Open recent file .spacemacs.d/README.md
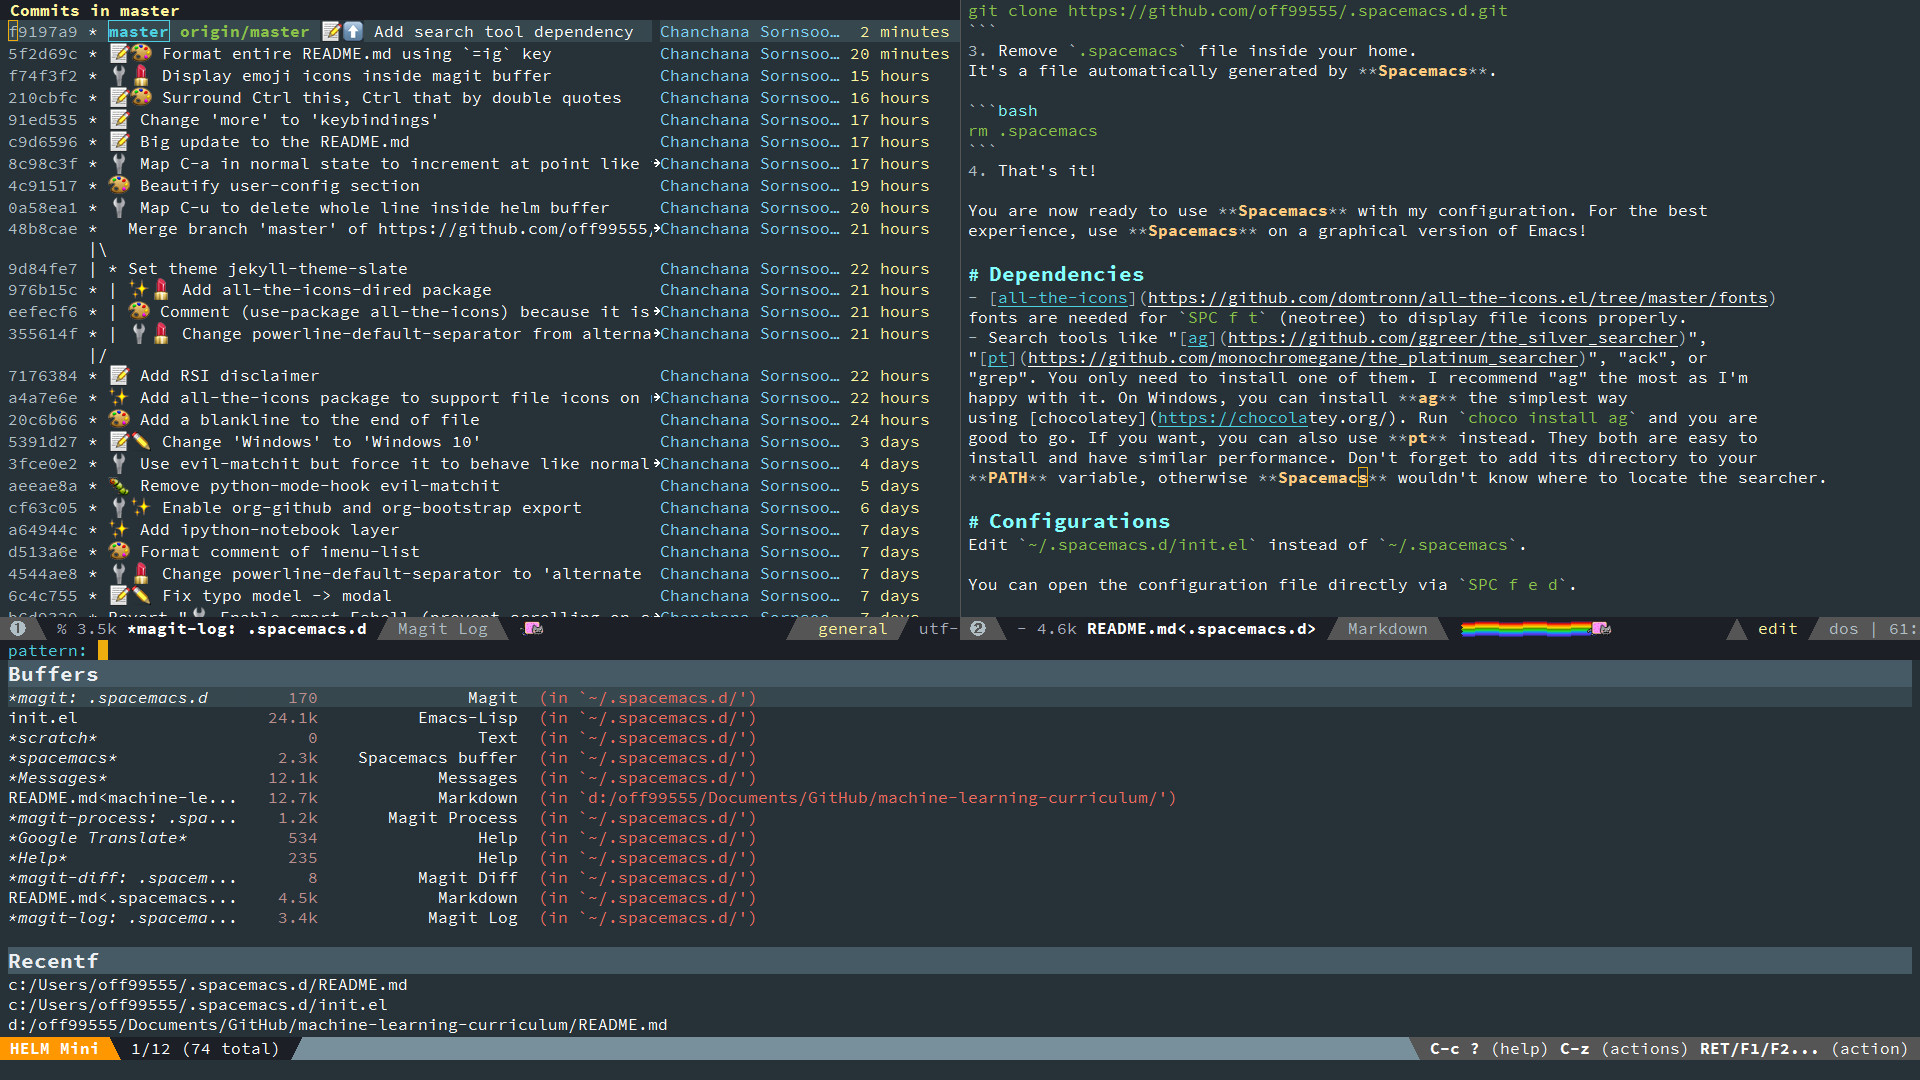 (x=208, y=985)
